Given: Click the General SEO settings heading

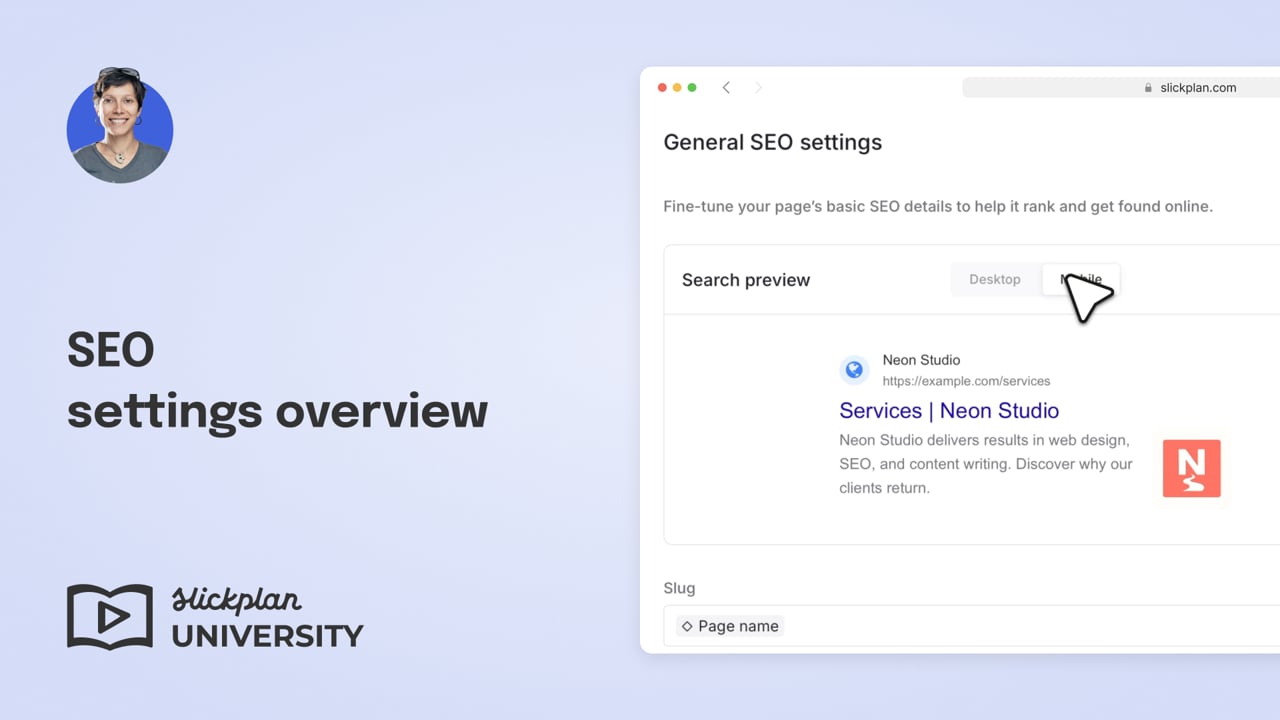Looking at the screenshot, I should (773, 142).
